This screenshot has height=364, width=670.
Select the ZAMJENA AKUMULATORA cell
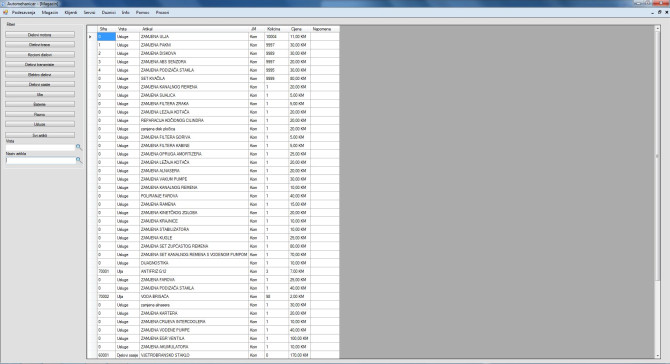[194, 347]
